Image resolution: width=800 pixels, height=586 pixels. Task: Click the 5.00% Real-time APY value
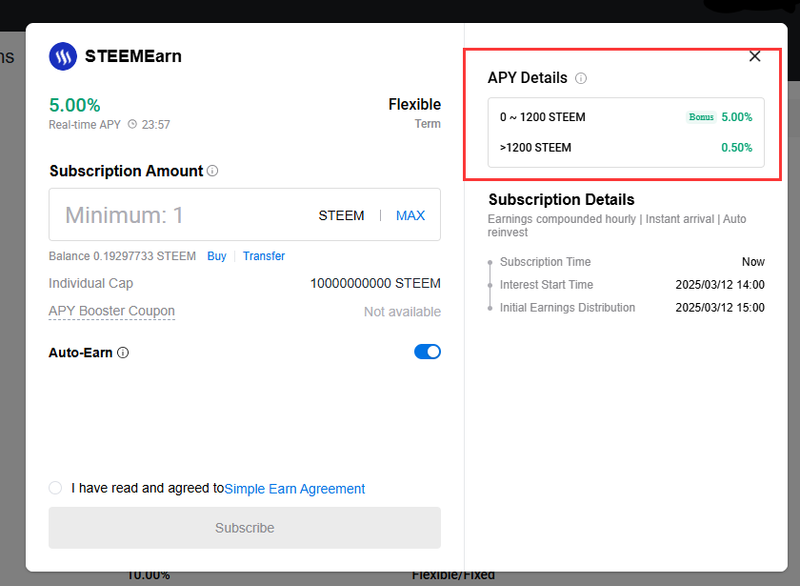(74, 105)
